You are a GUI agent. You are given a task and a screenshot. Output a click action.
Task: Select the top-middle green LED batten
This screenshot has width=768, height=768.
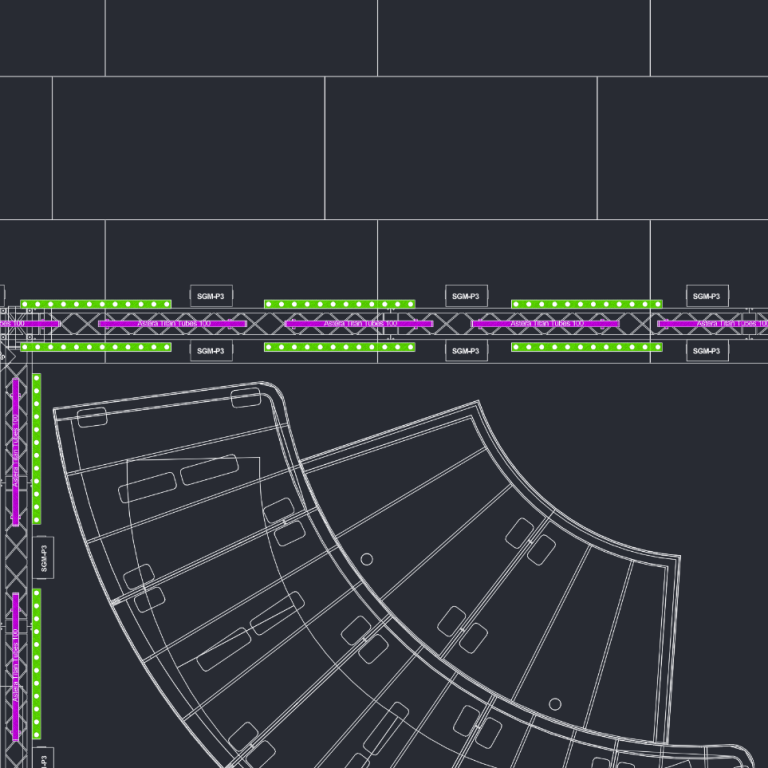339,304
